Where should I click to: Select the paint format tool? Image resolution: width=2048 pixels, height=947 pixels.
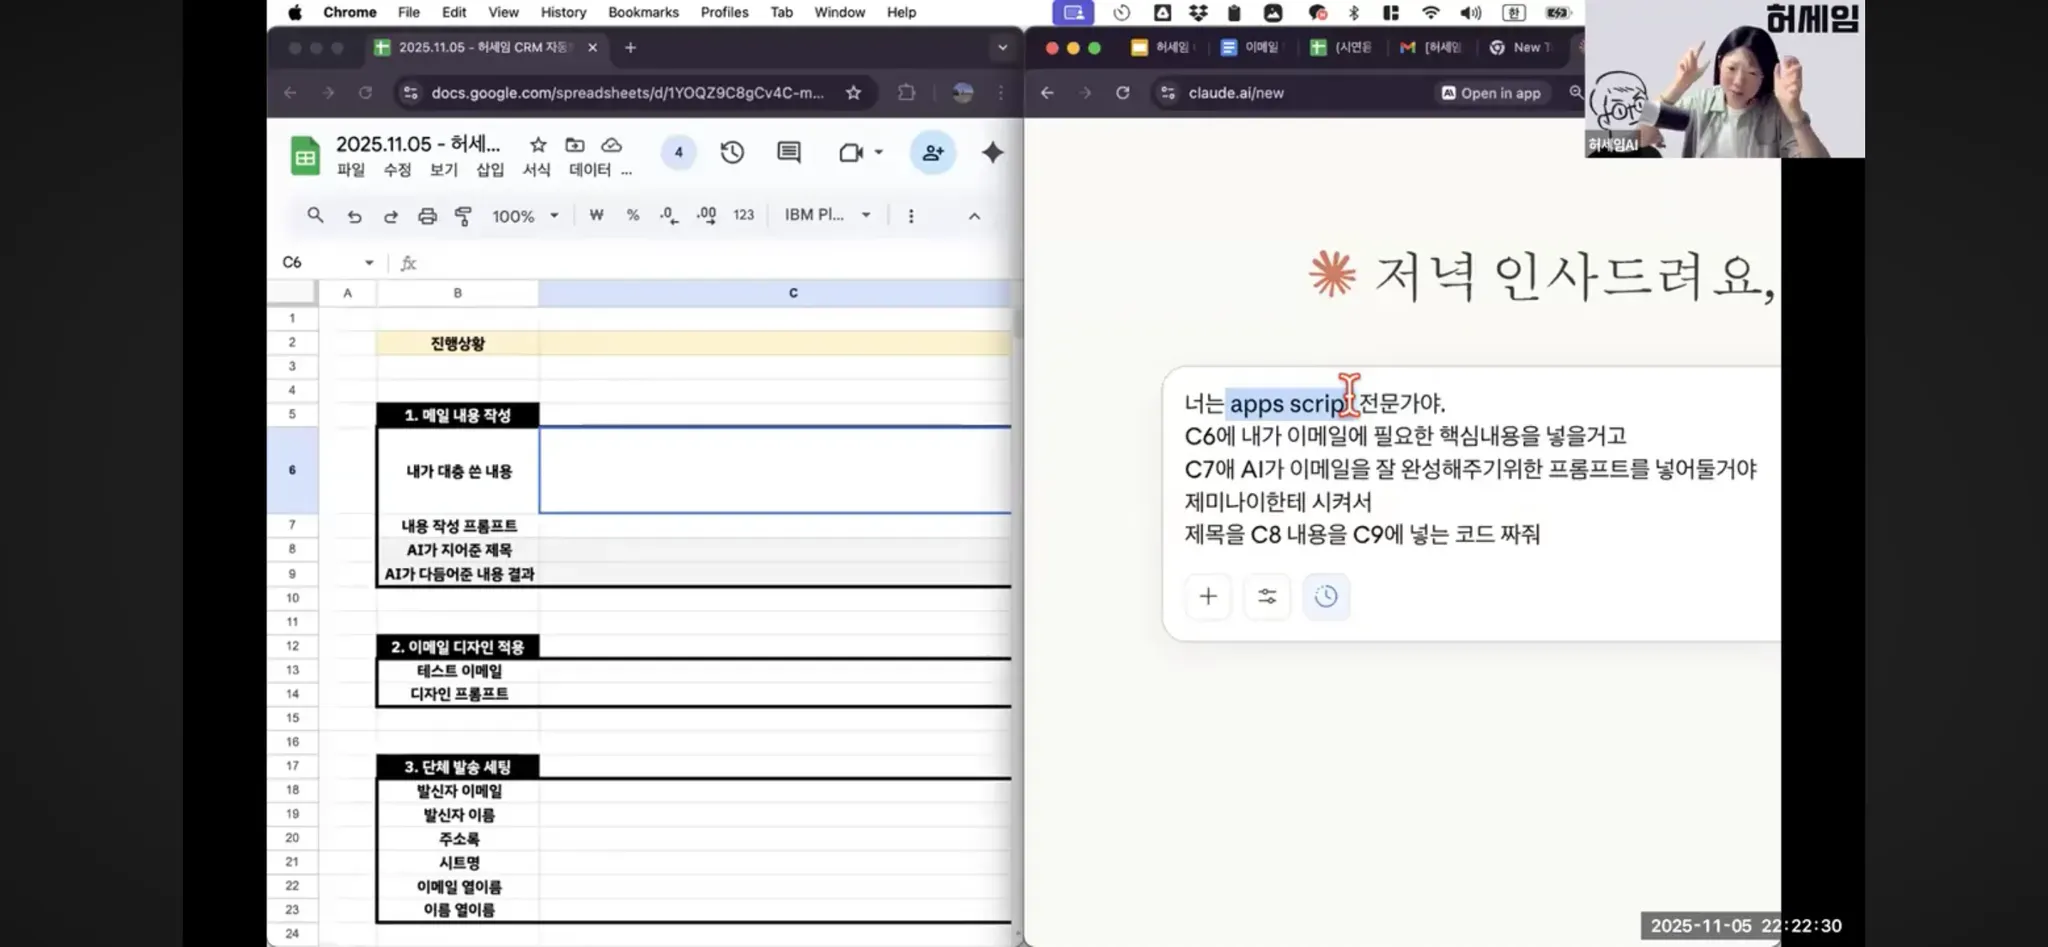tap(463, 215)
